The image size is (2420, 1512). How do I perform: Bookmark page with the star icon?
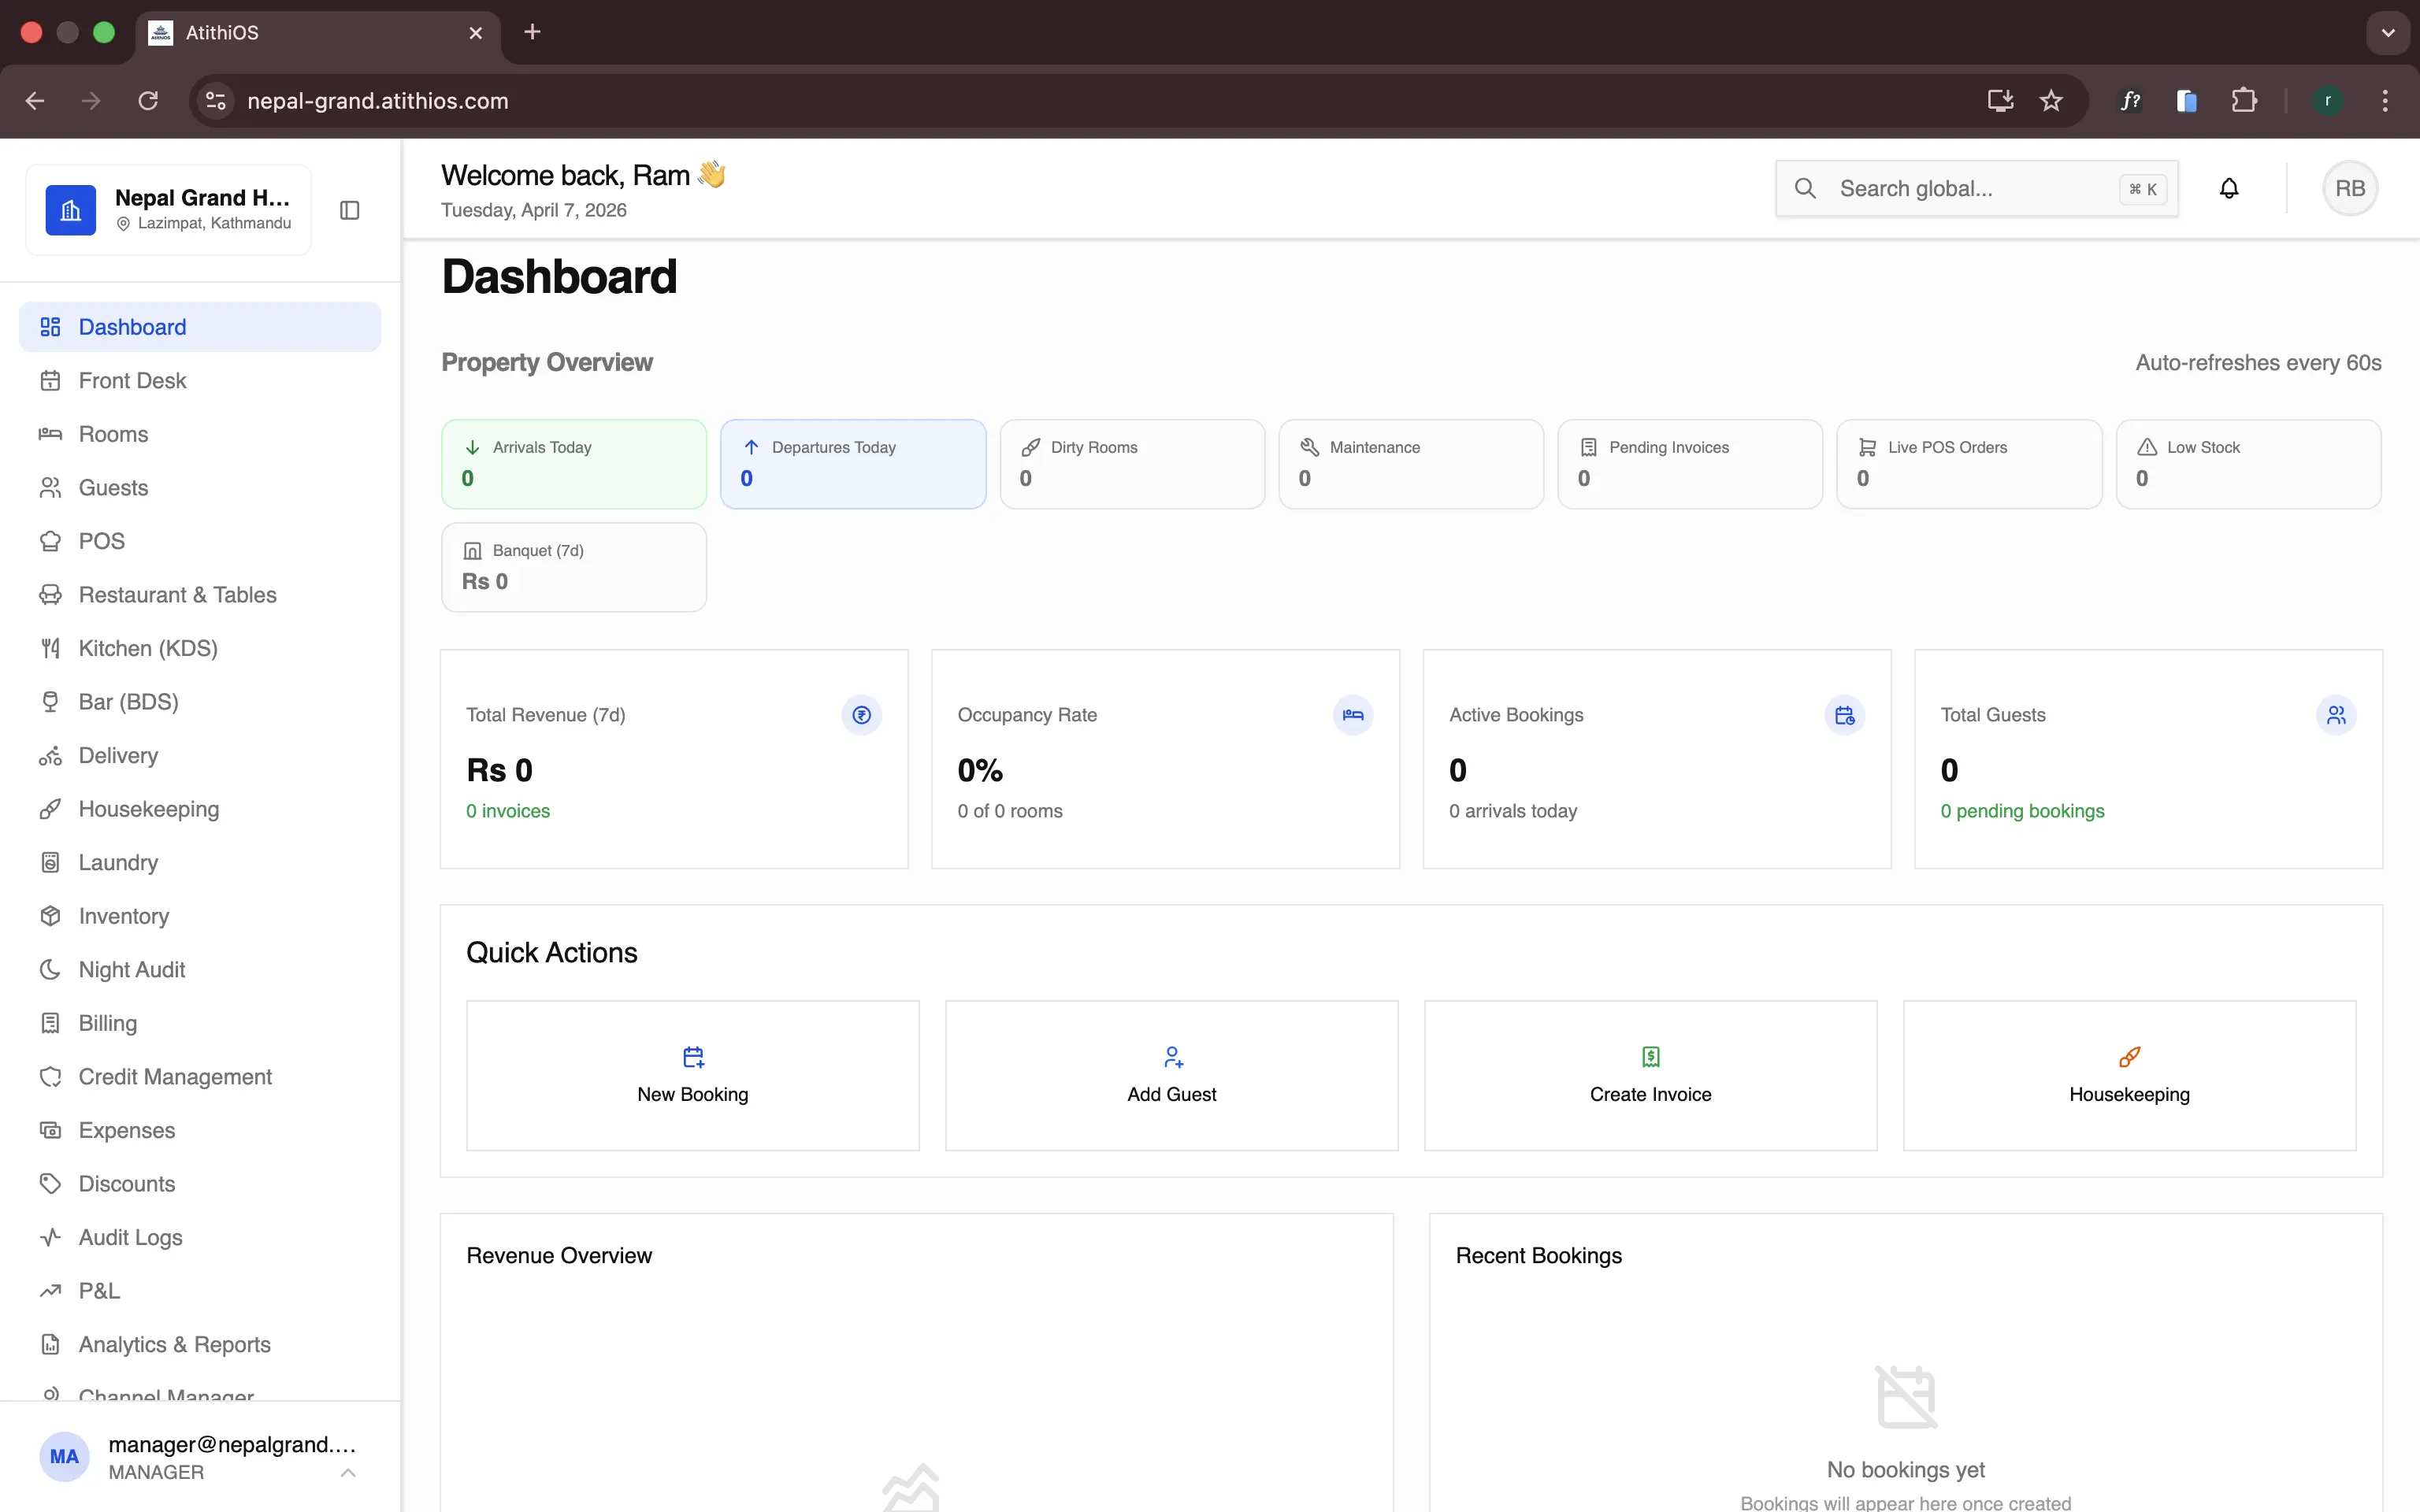(2051, 101)
